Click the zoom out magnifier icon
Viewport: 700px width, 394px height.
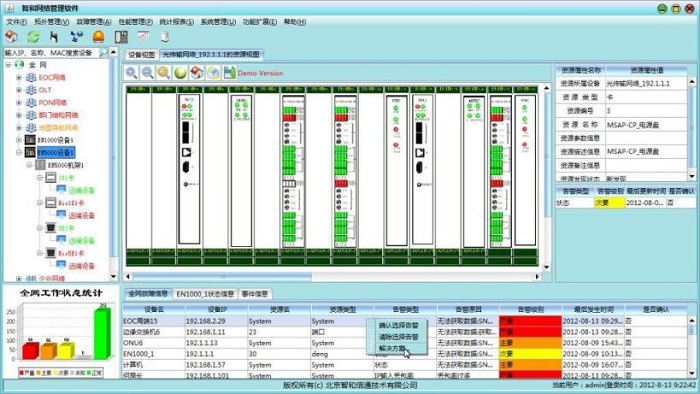point(147,72)
